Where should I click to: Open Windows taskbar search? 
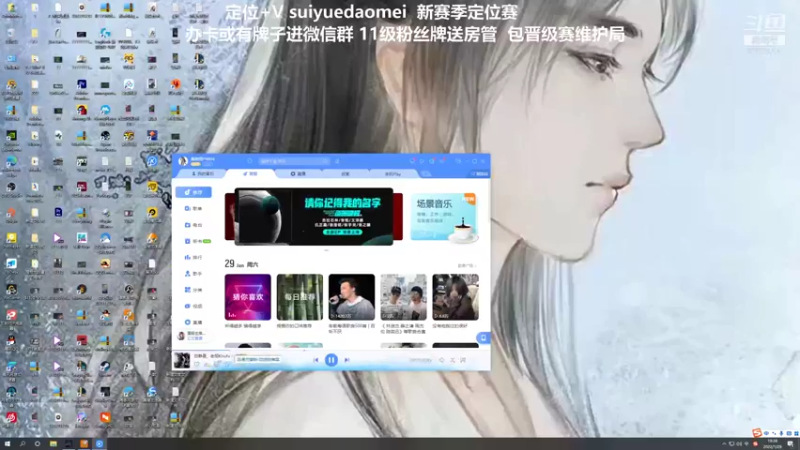[x=22, y=444]
